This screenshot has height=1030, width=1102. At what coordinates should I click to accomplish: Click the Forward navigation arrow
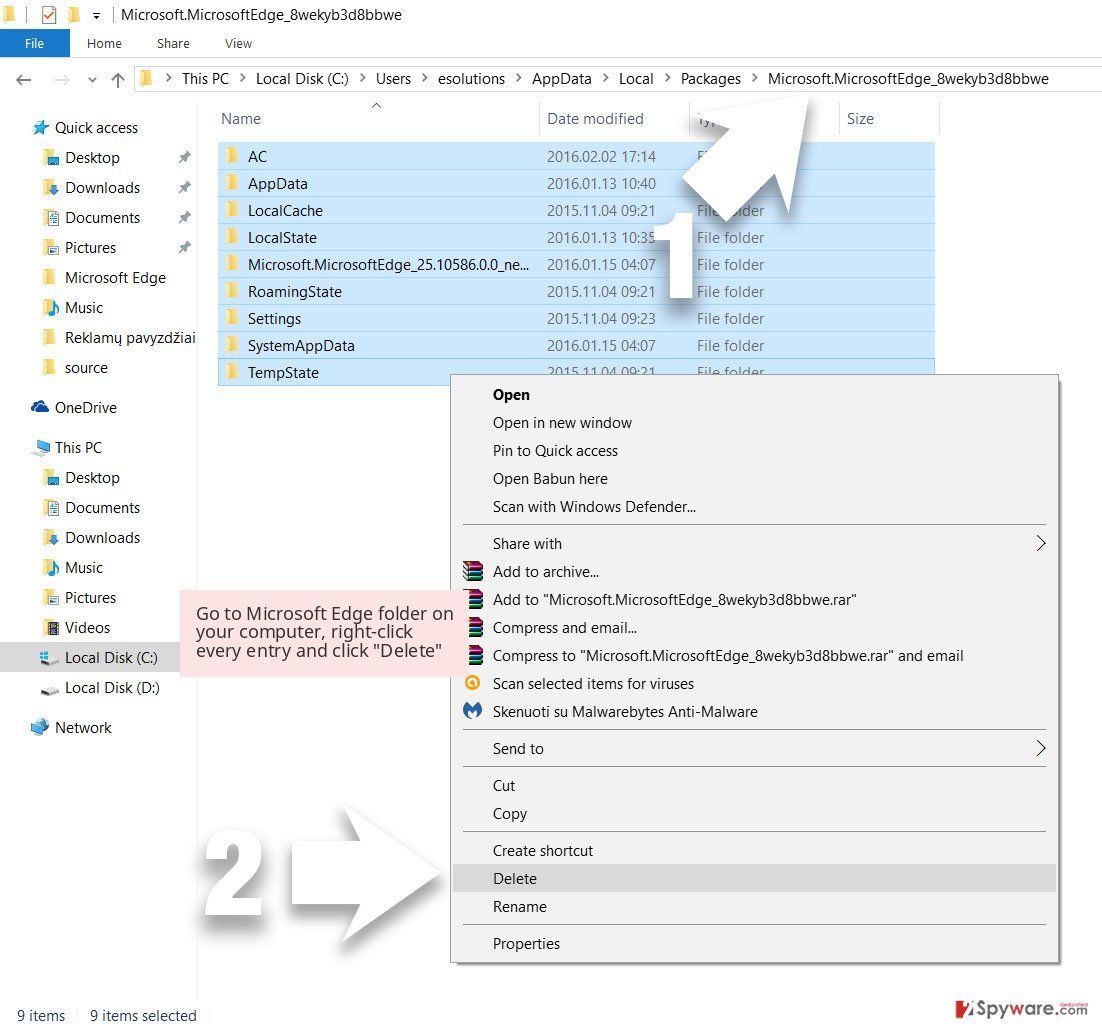(62, 79)
